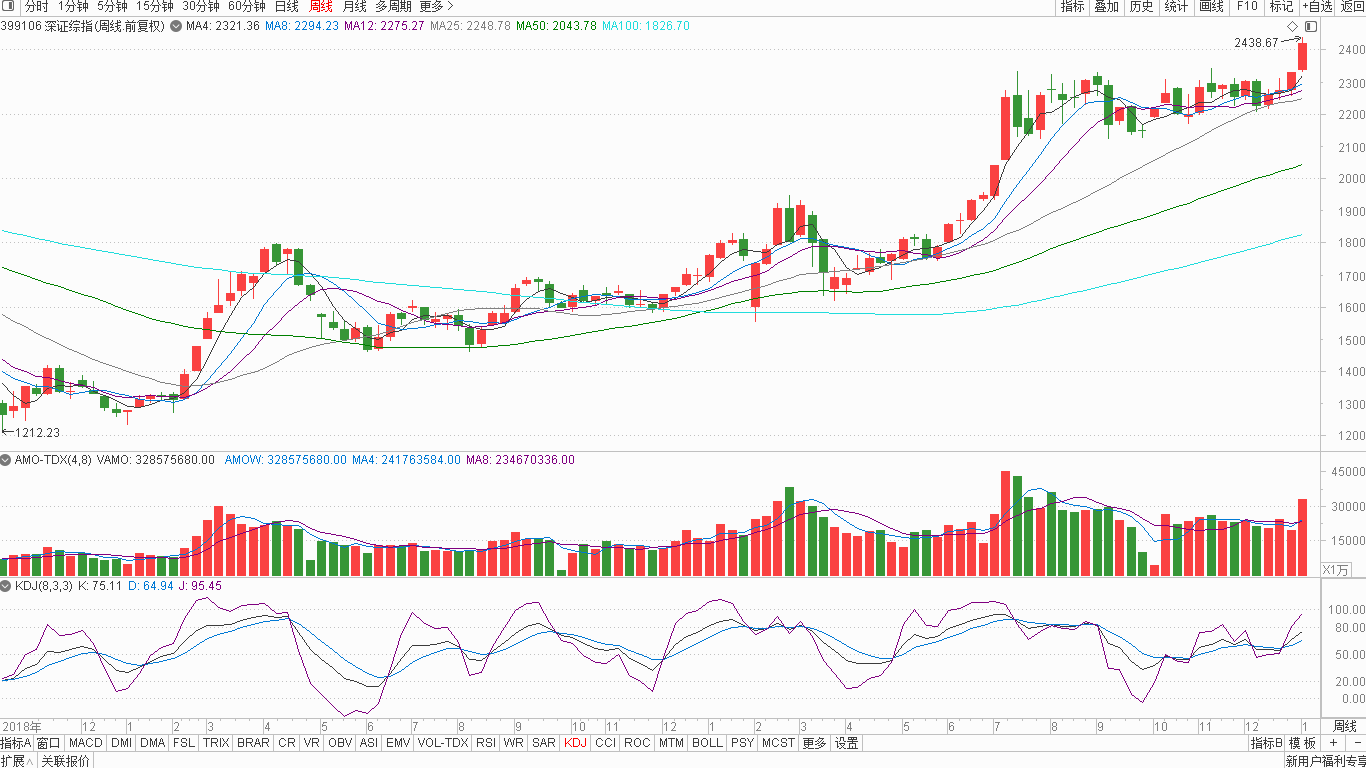1366x768 pixels.
Task: Select the CR indicator
Action: click(x=287, y=743)
